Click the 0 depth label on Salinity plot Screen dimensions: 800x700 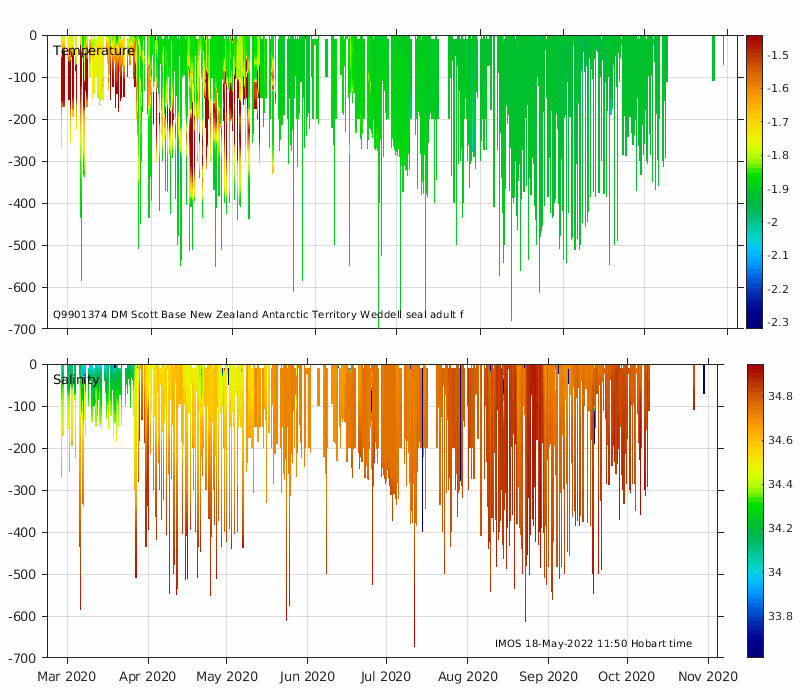coord(33,365)
